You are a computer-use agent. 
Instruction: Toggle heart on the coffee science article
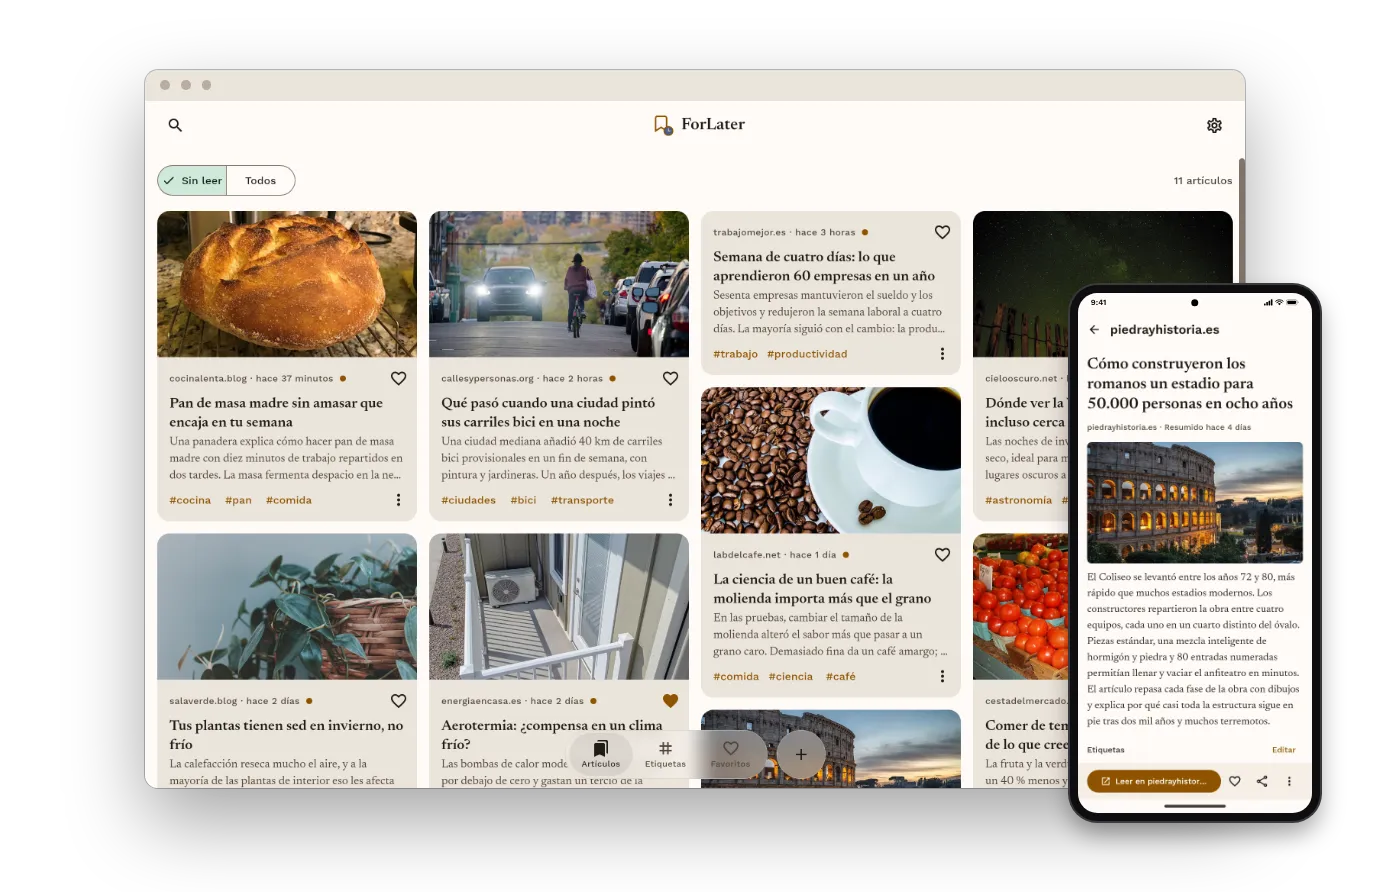pyautogui.click(x=942, y=554)
